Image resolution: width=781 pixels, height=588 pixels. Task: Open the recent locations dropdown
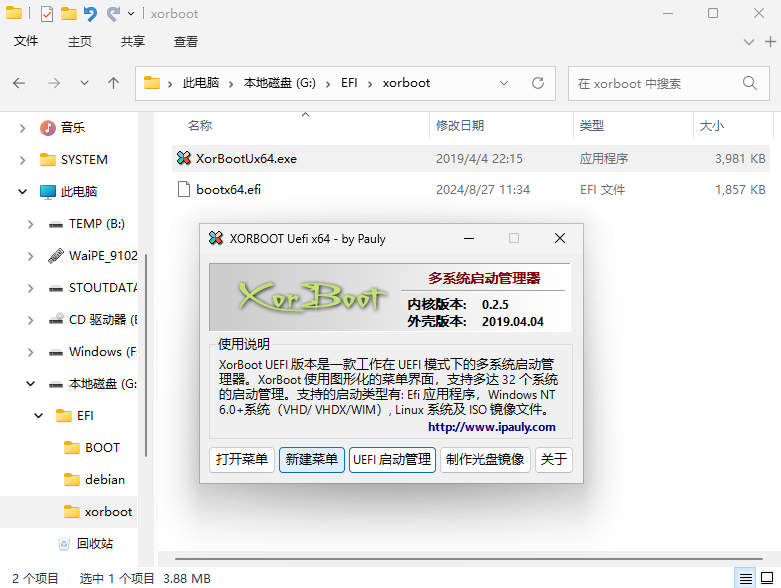(84, 83)
